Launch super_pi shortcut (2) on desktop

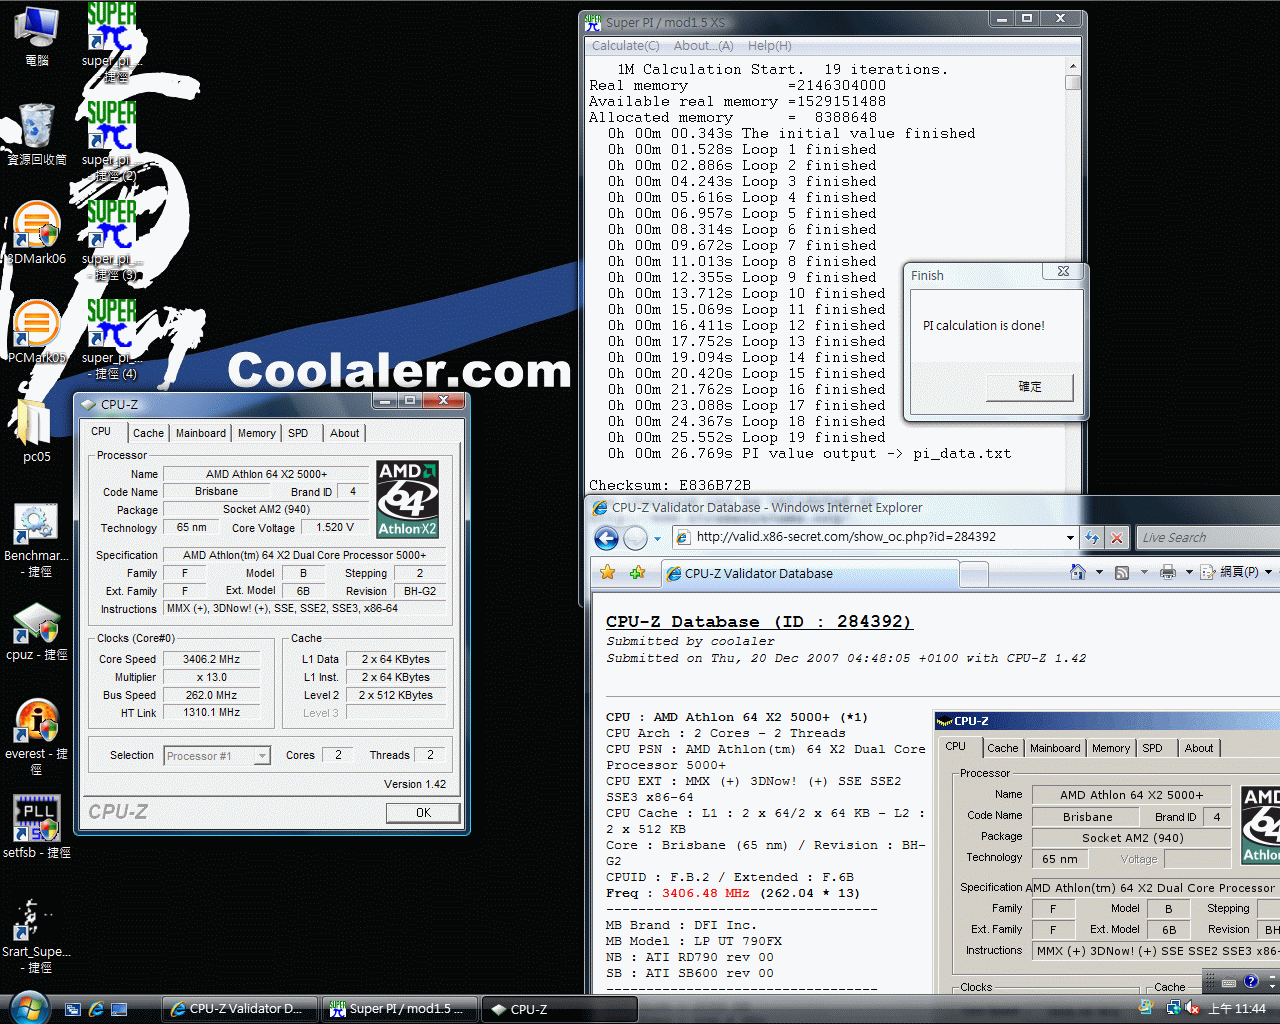pyautogui.click(x=110, y=141)
